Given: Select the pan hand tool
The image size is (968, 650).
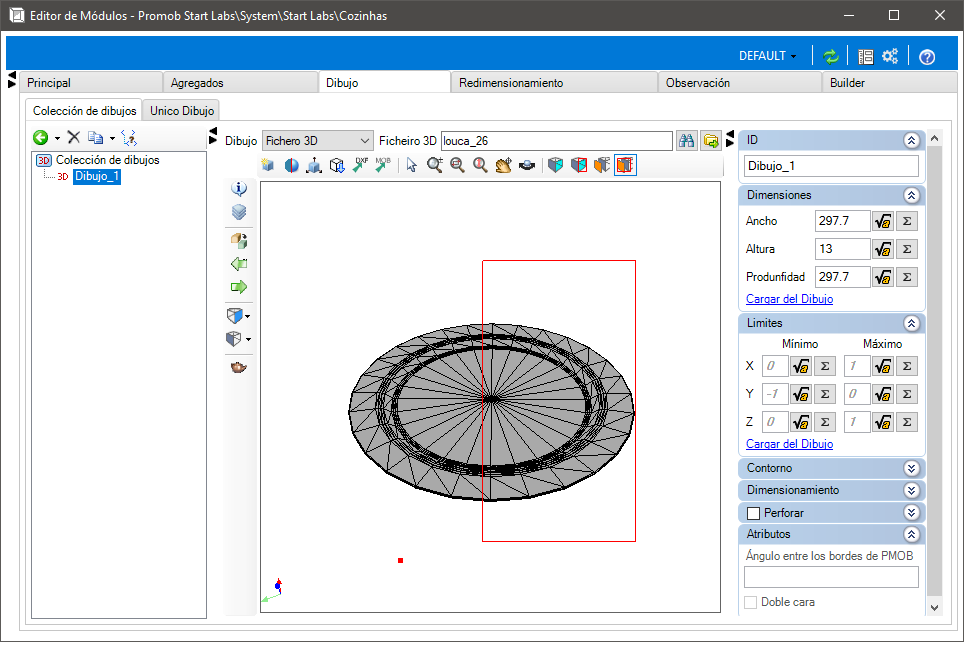Looking at the screenshot, I should click(504, 165).
